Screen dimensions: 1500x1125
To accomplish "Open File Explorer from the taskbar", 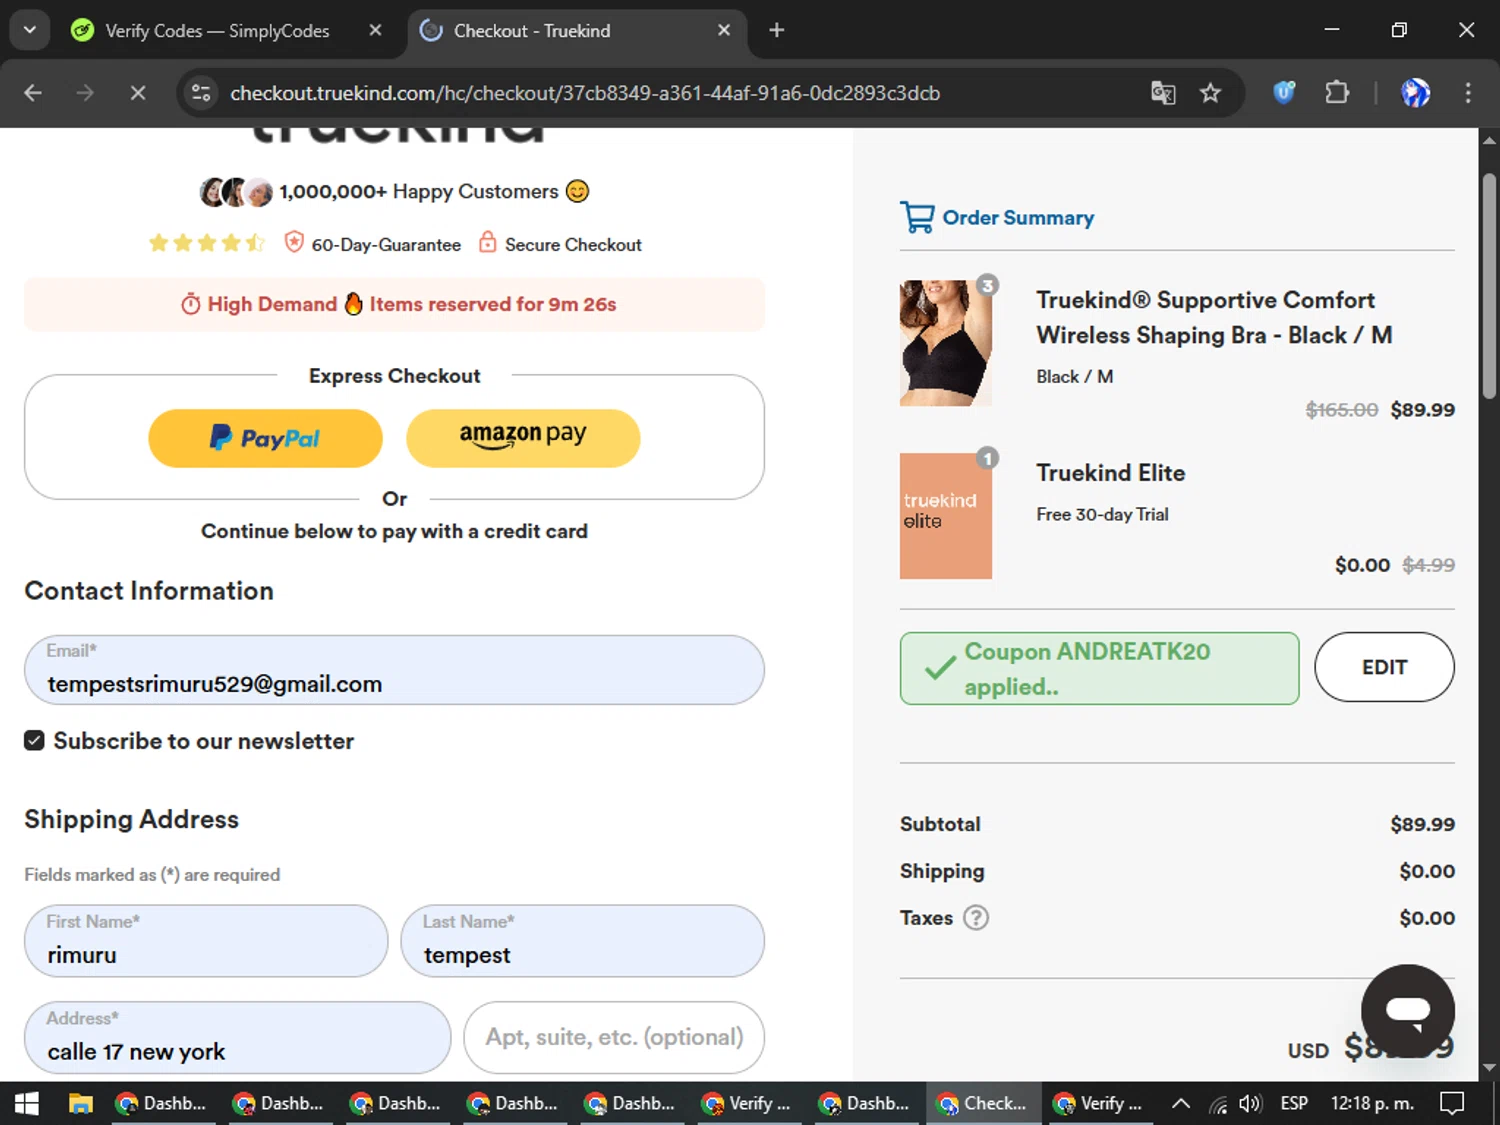I will click(x=80, y=1103).
